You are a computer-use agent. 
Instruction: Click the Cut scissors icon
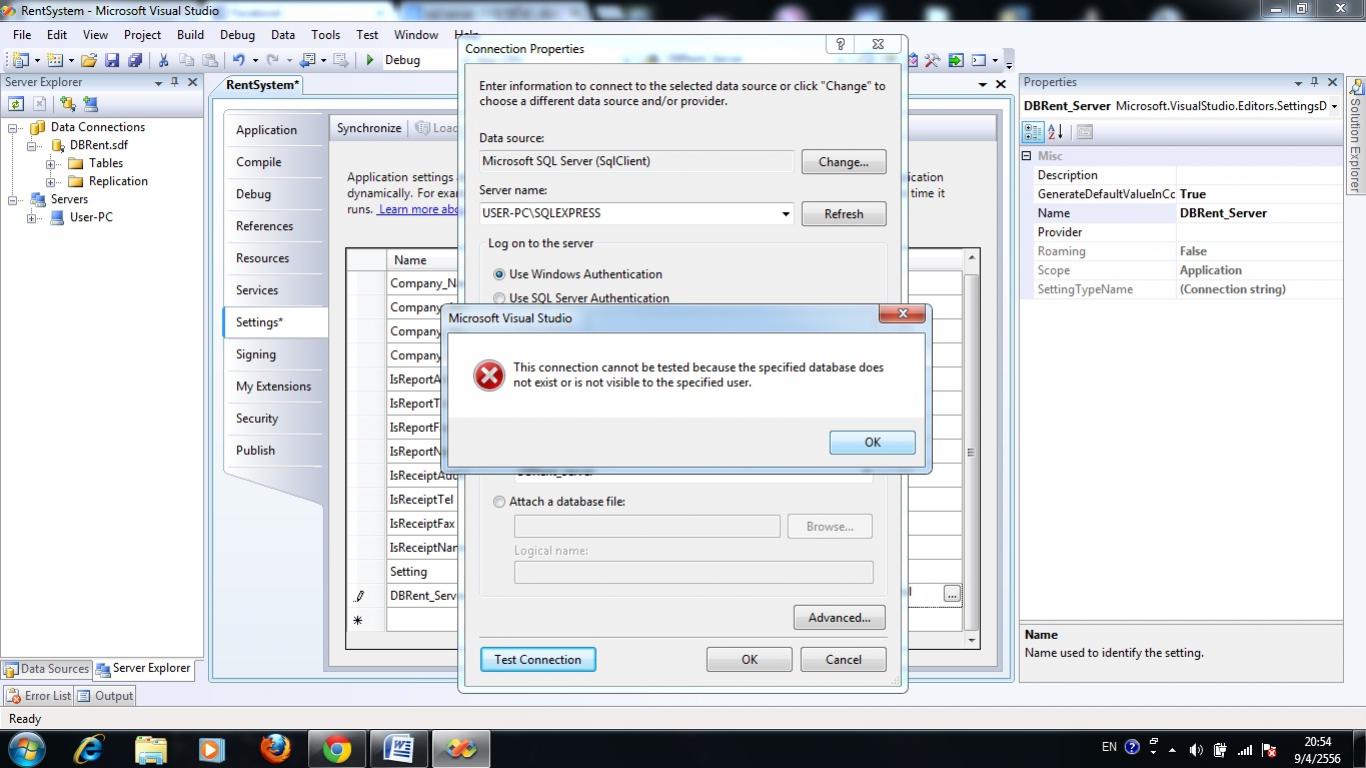click(x=164, y=60)
